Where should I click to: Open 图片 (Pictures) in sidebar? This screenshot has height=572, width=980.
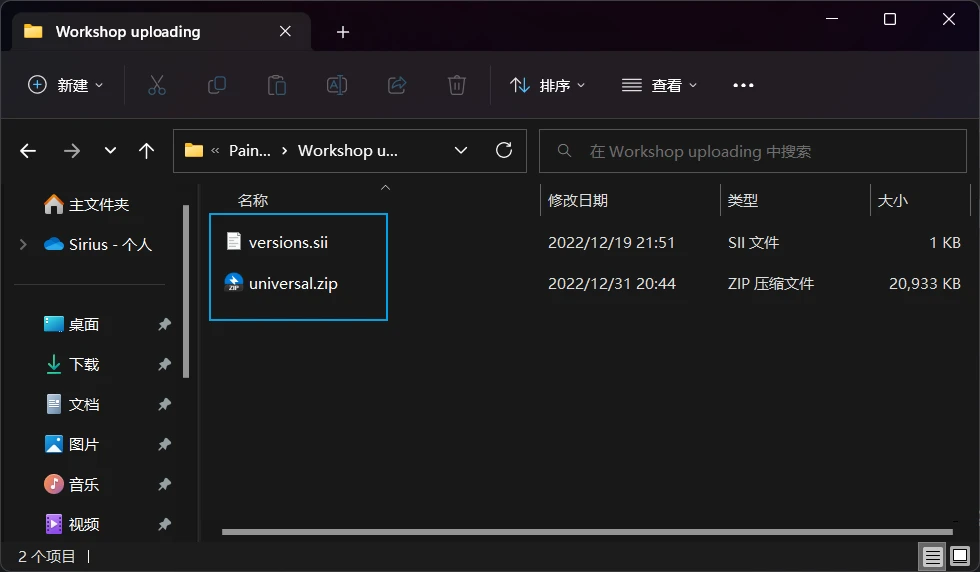[72, 444]
